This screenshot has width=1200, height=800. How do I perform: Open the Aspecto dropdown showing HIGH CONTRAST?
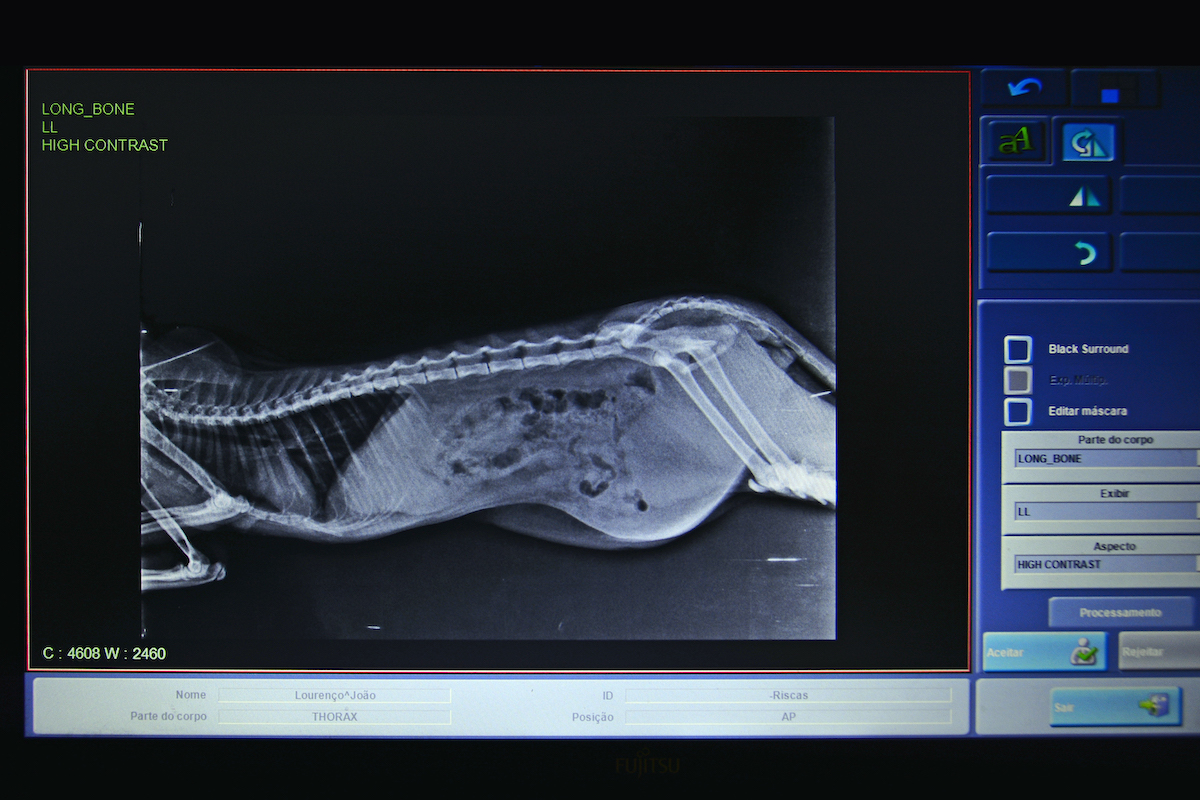1105,565
